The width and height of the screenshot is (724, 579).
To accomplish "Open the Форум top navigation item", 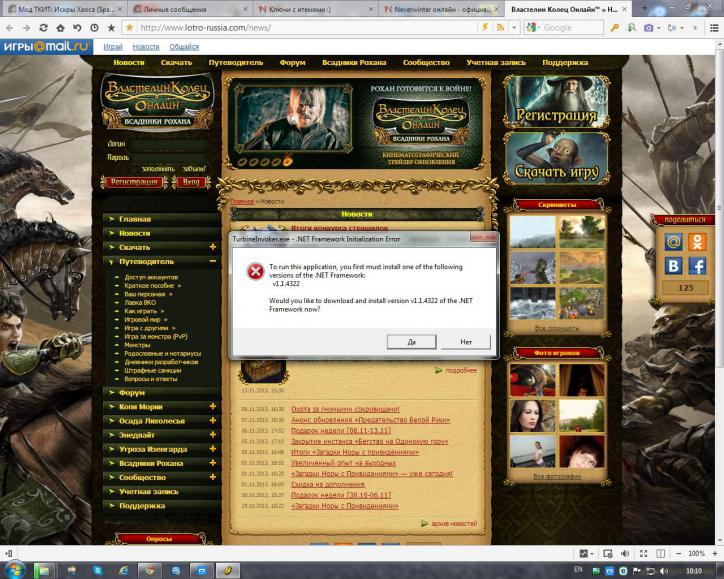I will 292,62.
